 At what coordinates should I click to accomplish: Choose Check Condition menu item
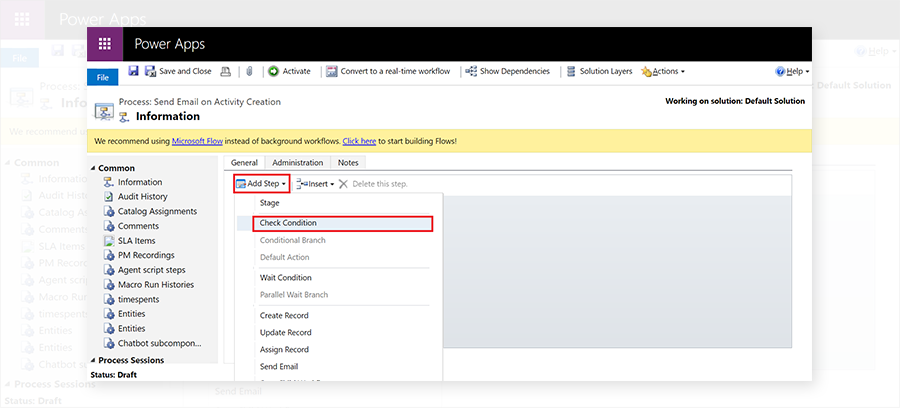343,223
